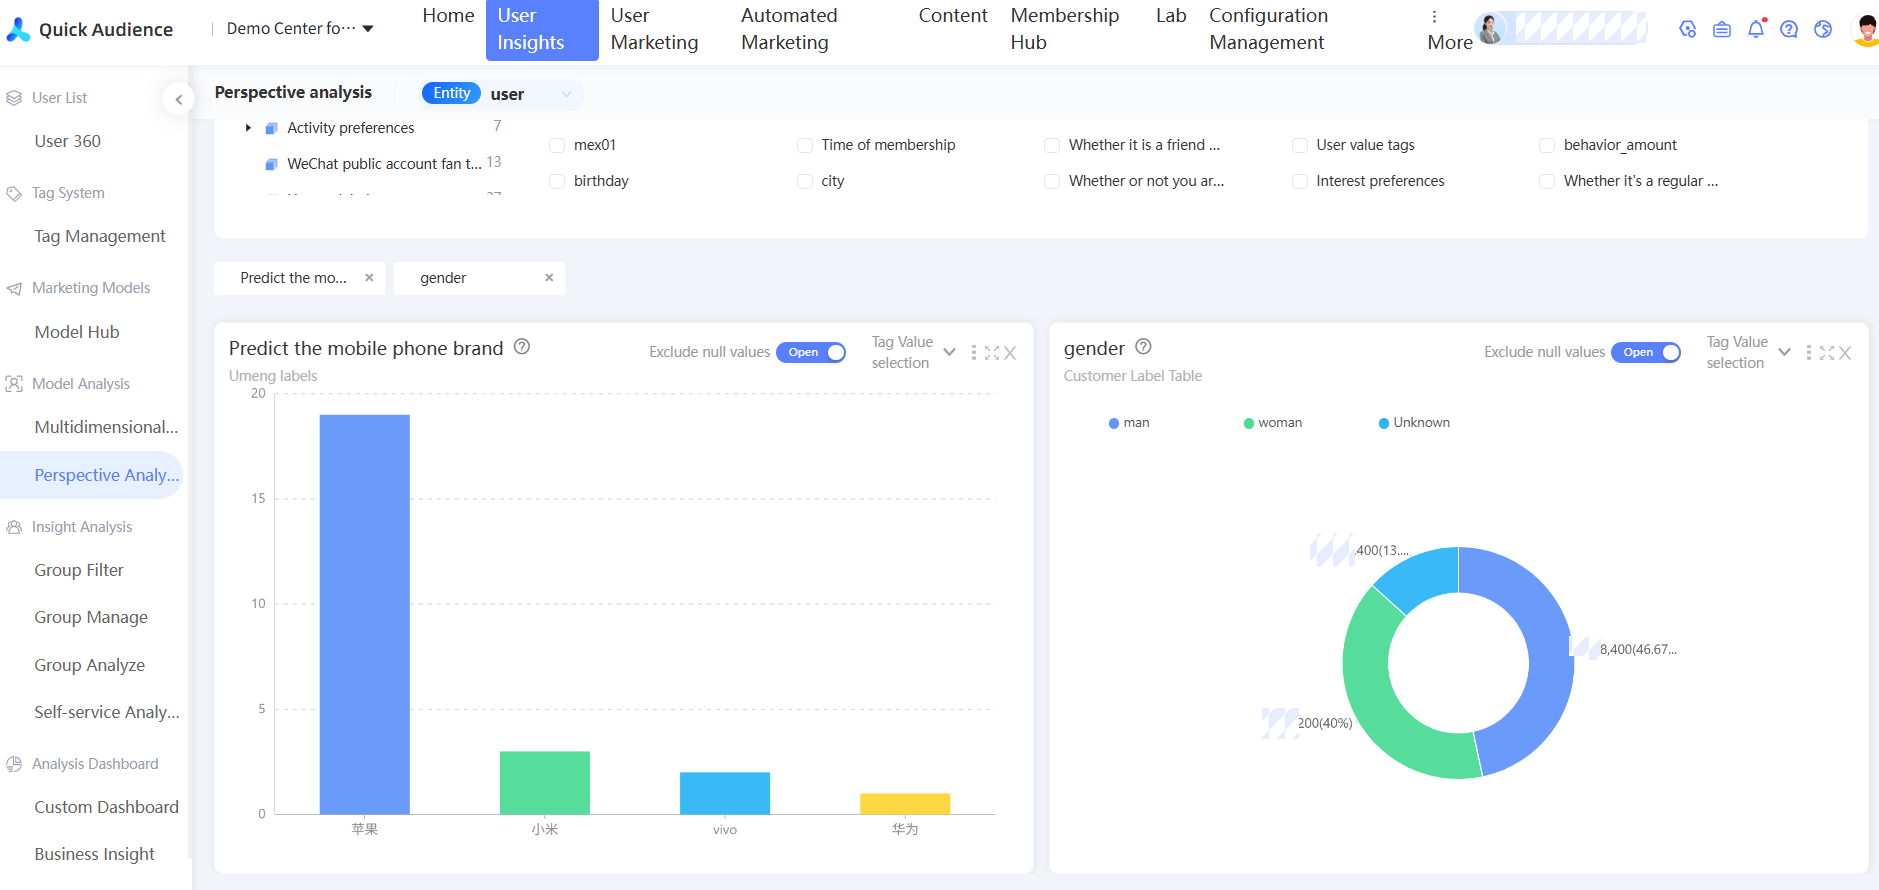Click the Analysis Dashboard section icon

coord(14,764)
